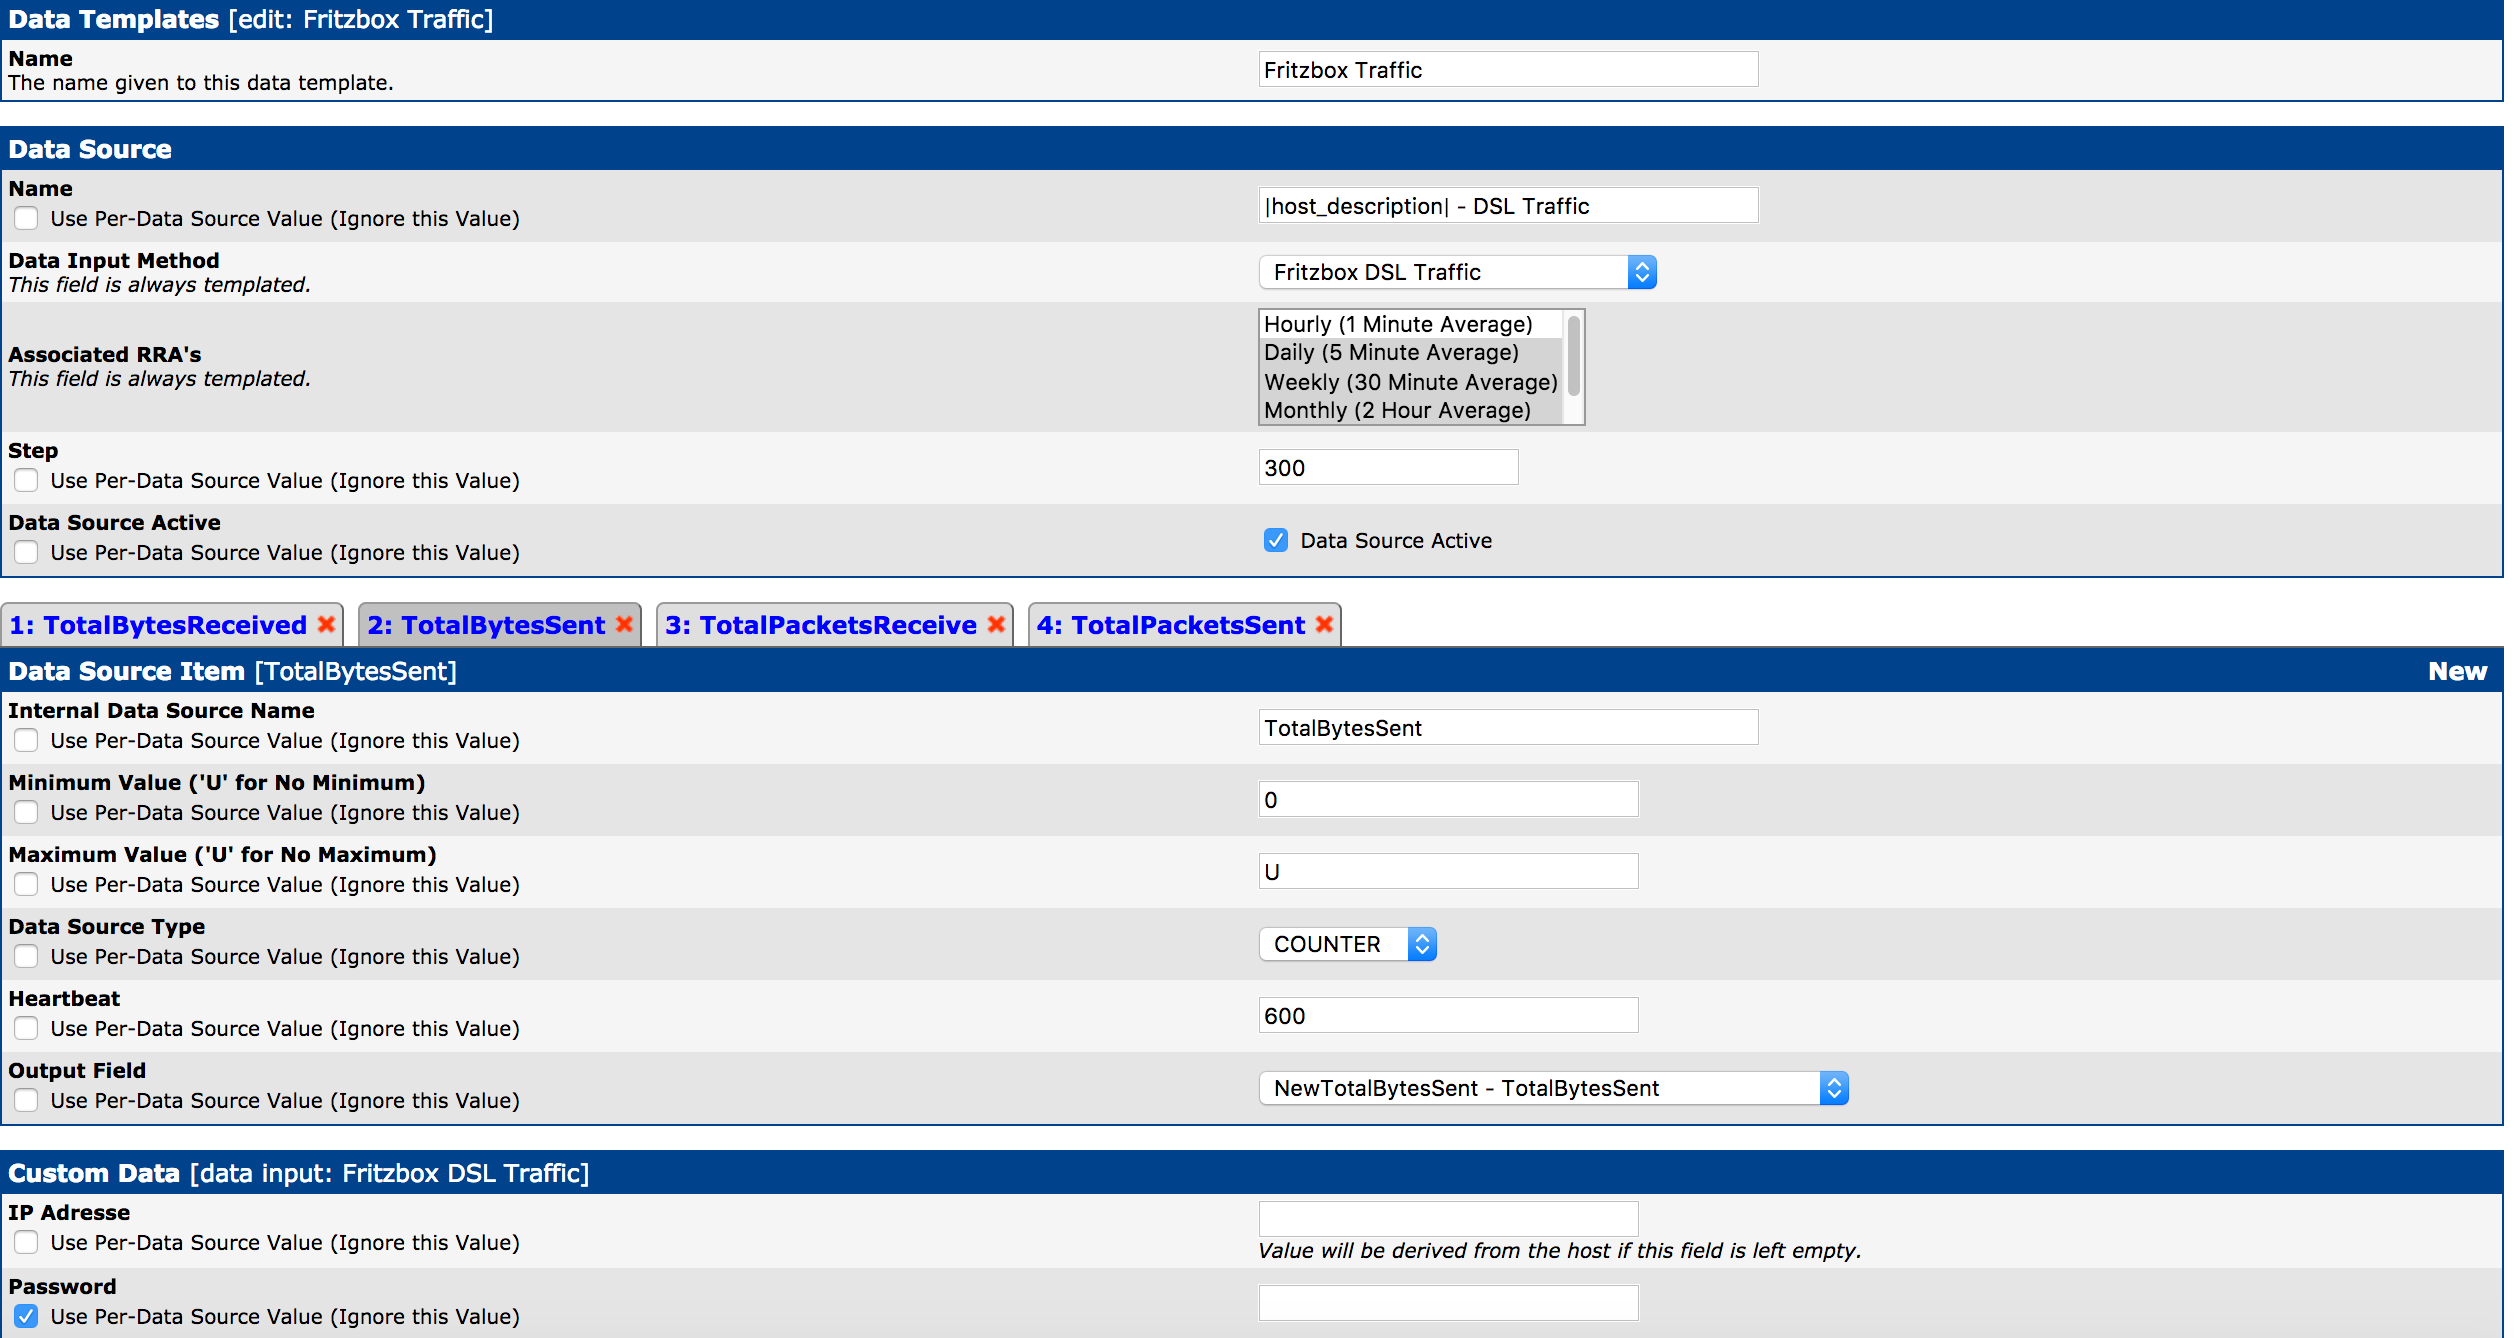The image size is (2514, 1338).
Task: Toggle per-data source value for Step
Action: [26, 480]
